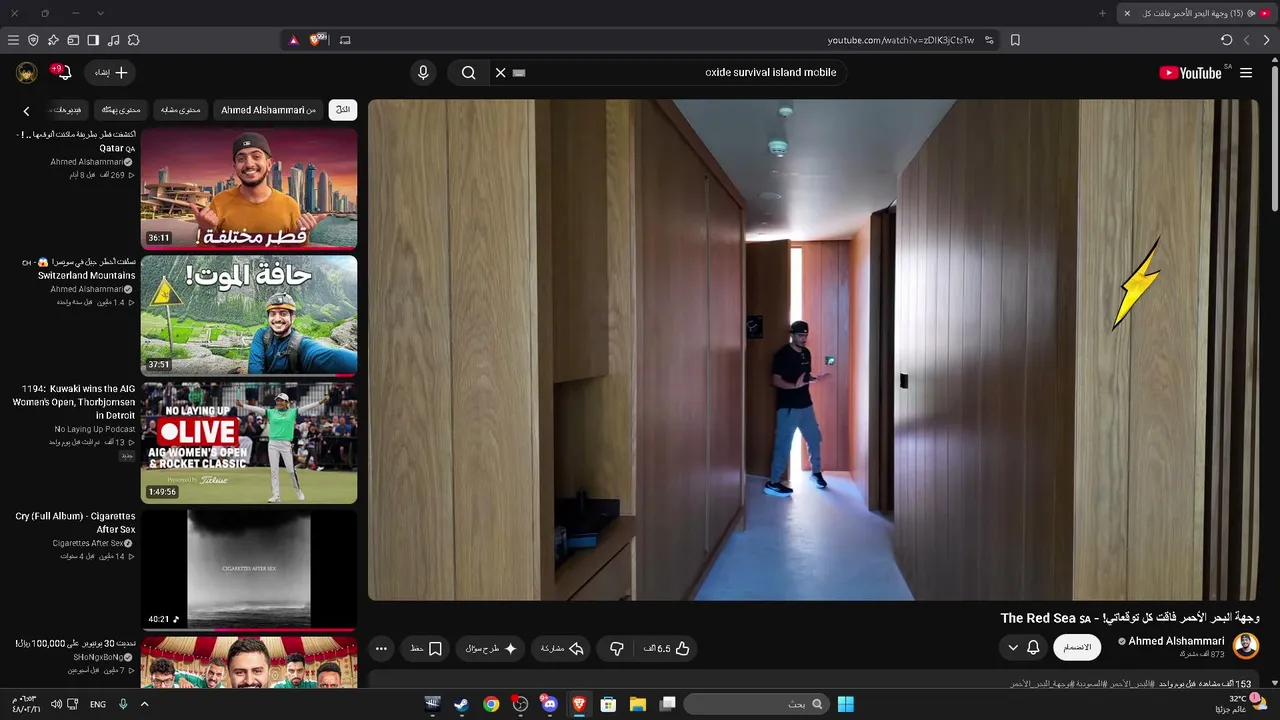
Task: Open Cigarettes After Sex album thumbnail
Action: [249, 570]
